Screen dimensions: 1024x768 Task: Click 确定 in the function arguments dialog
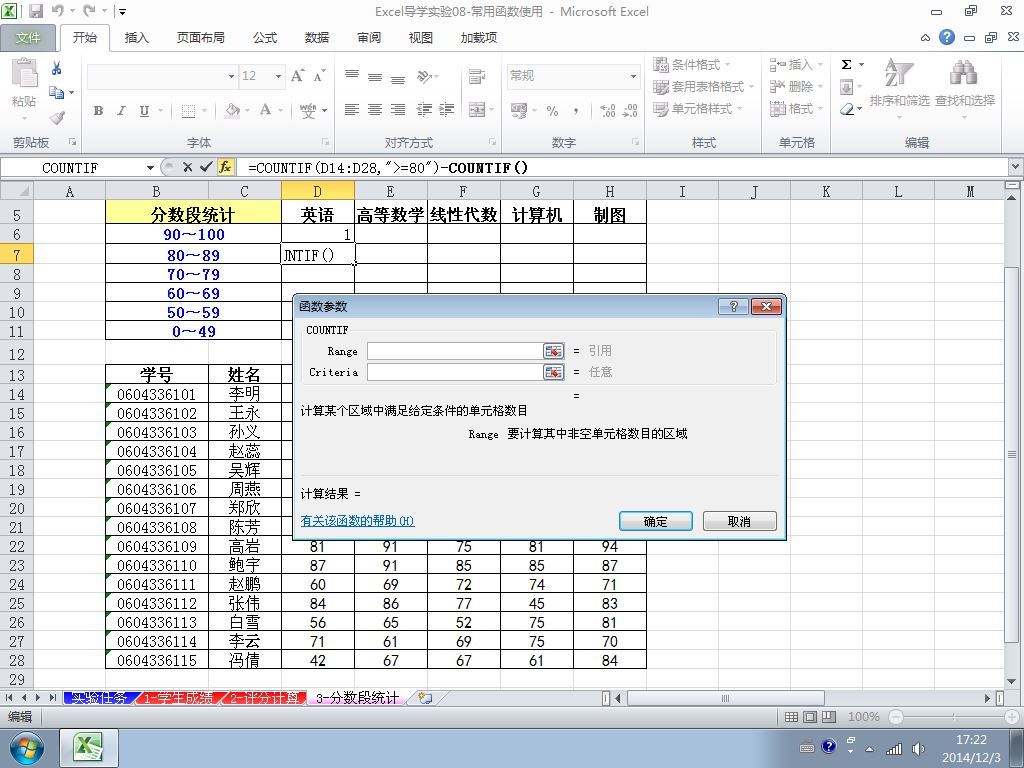click(656, 521)
